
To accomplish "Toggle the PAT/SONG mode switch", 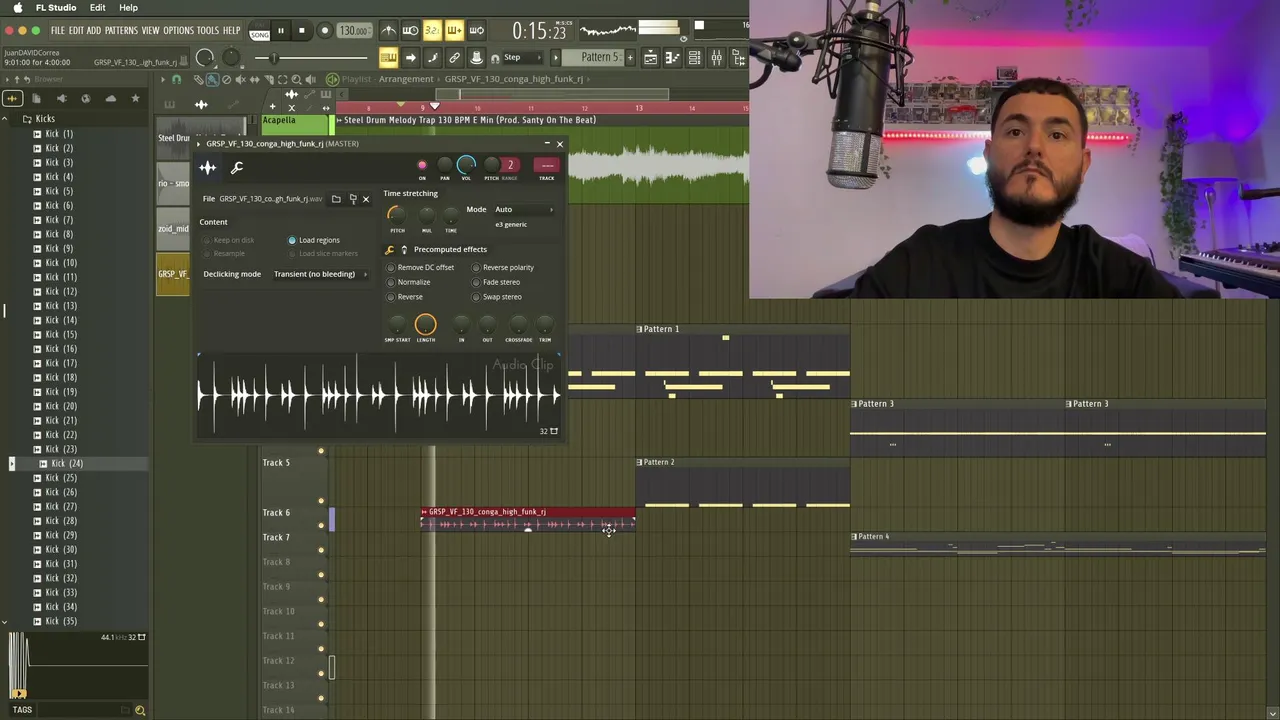I will [259, 31].
